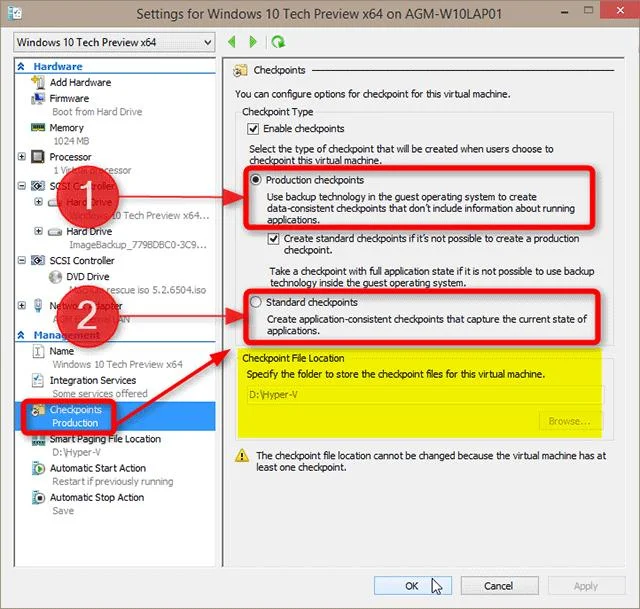The width and height of the screenshot is (640, 609).
Task: Click 'Some services offered' text
Action: pyautogui.click(x=100, y=394)
